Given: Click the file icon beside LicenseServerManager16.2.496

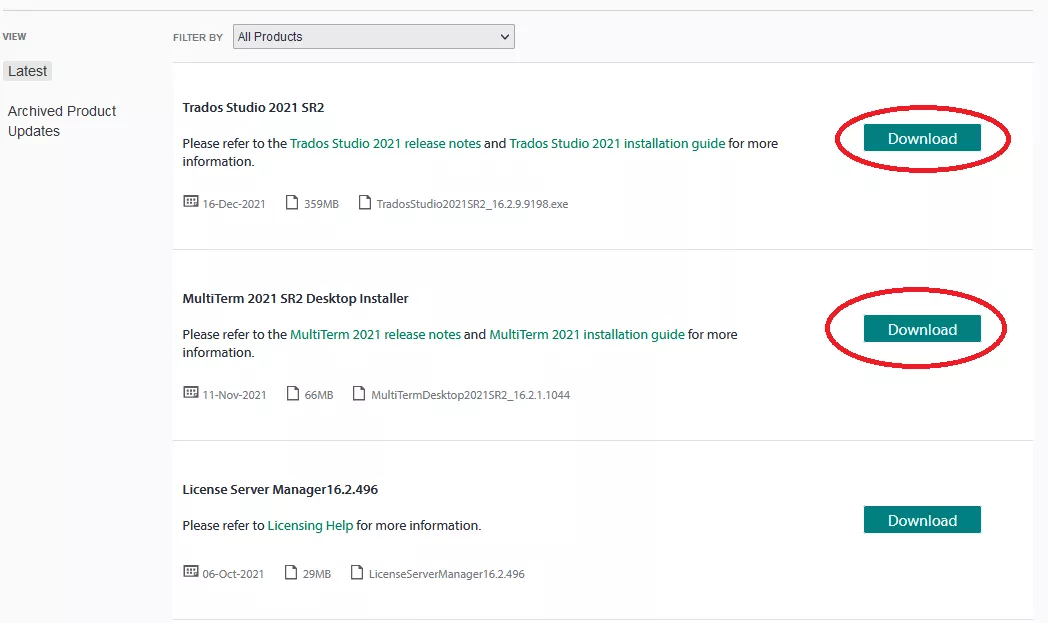Looking at the screenshot, I should pos(357,572).
